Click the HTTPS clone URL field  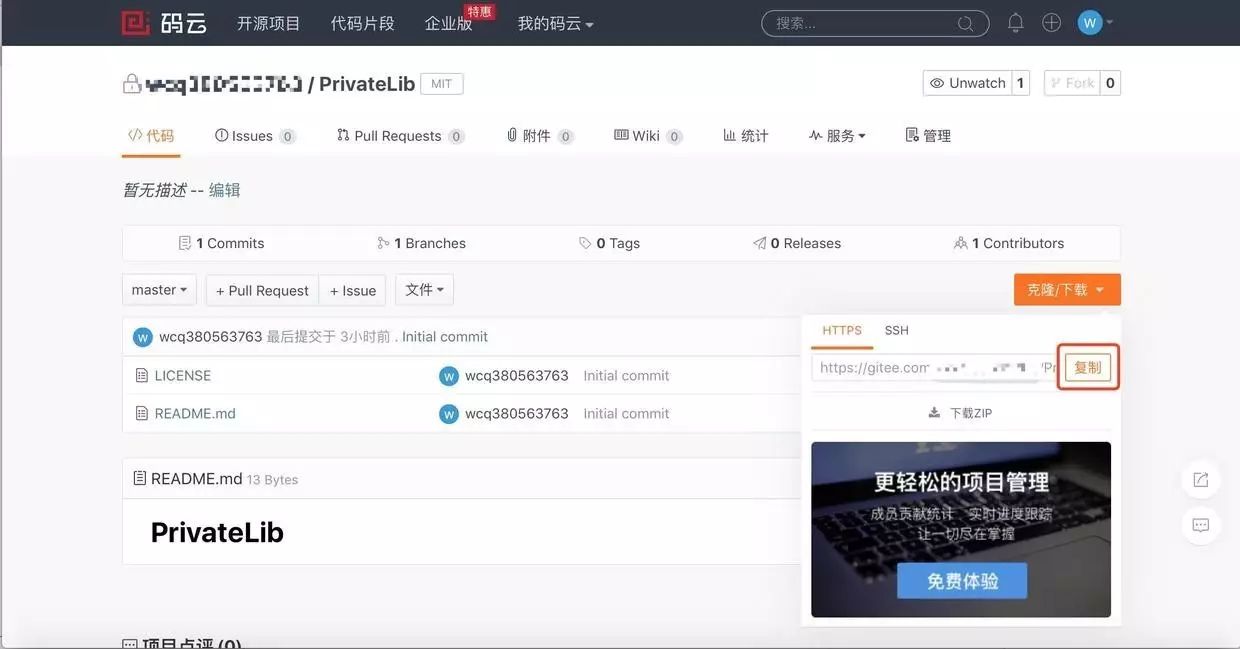click(x=935, y=367)
